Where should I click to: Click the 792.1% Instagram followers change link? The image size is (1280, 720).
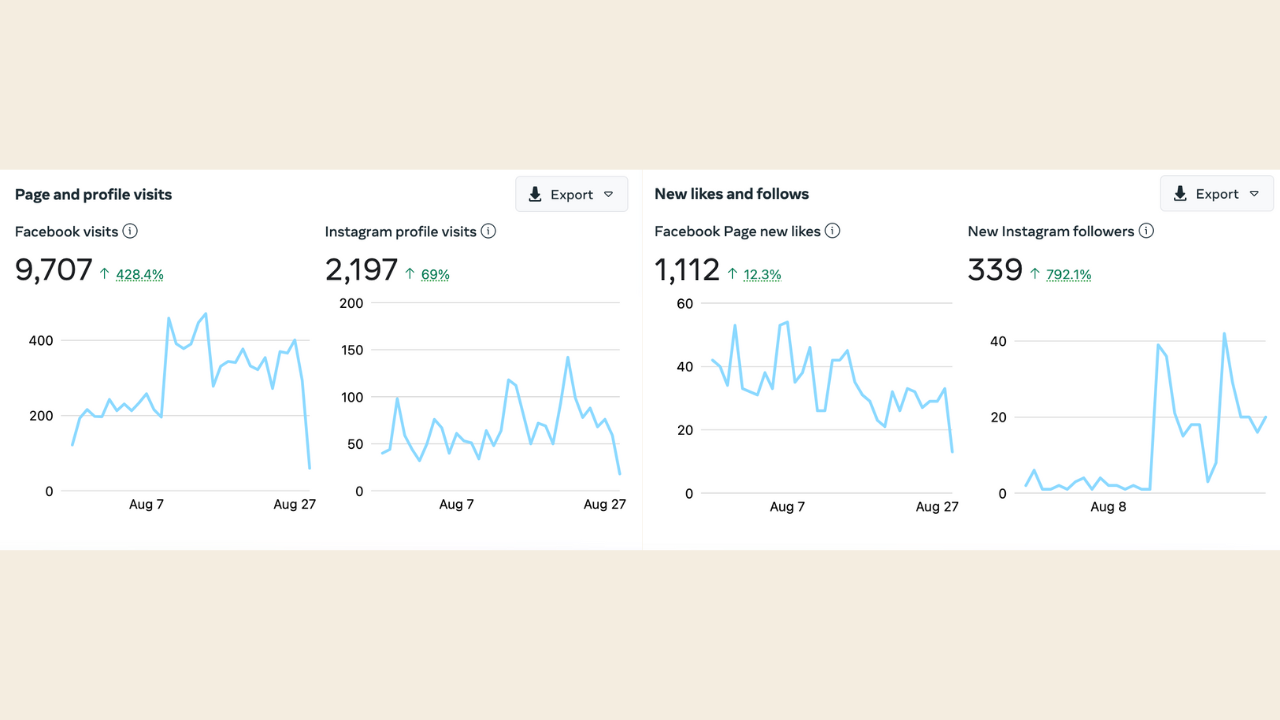click(x=1068, y=274)
